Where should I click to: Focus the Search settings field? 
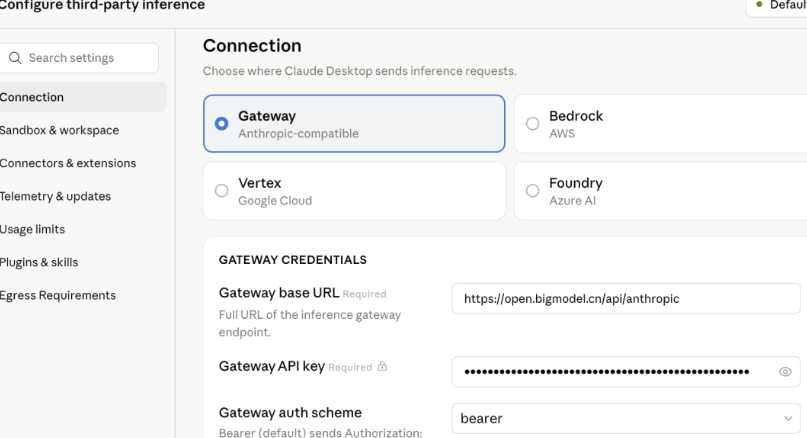pos(79,58)
